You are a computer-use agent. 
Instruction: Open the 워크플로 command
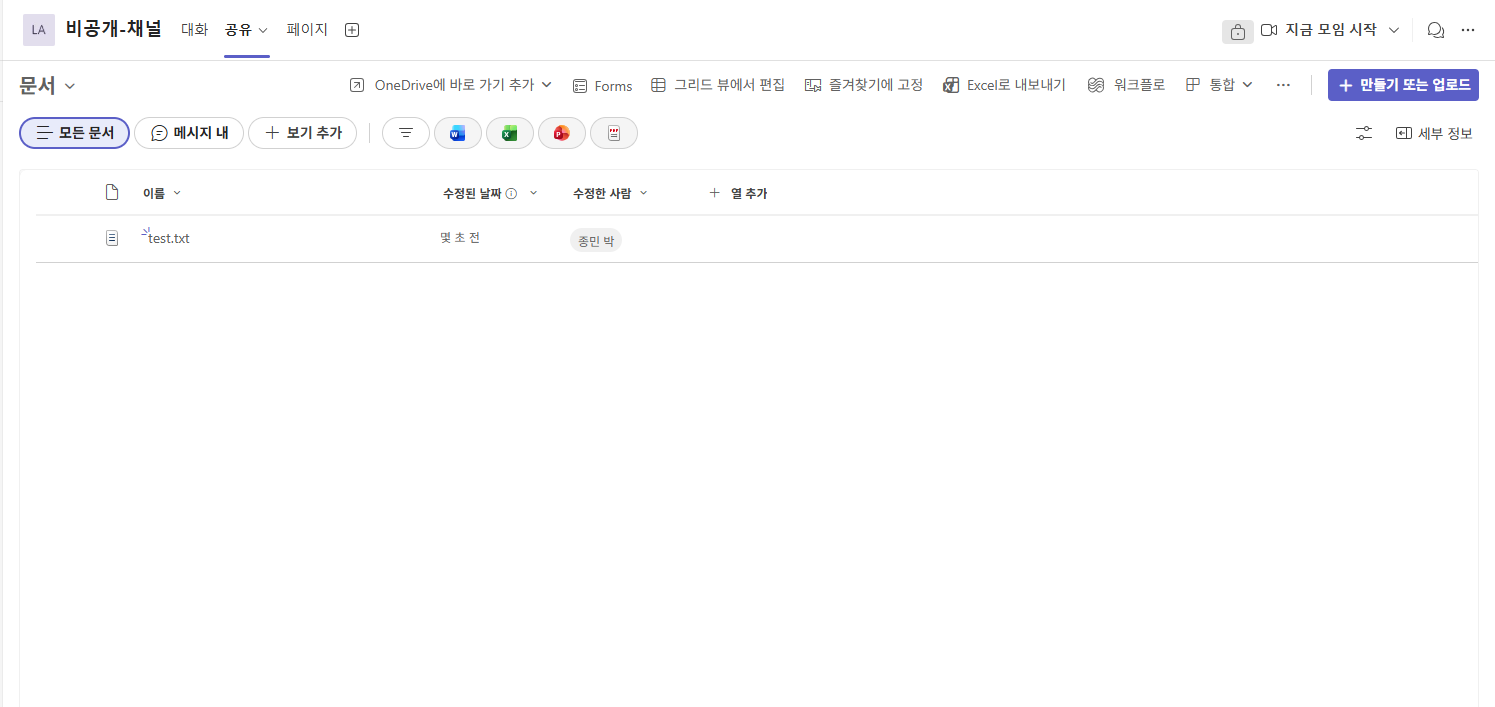(x=1126, y=85)
